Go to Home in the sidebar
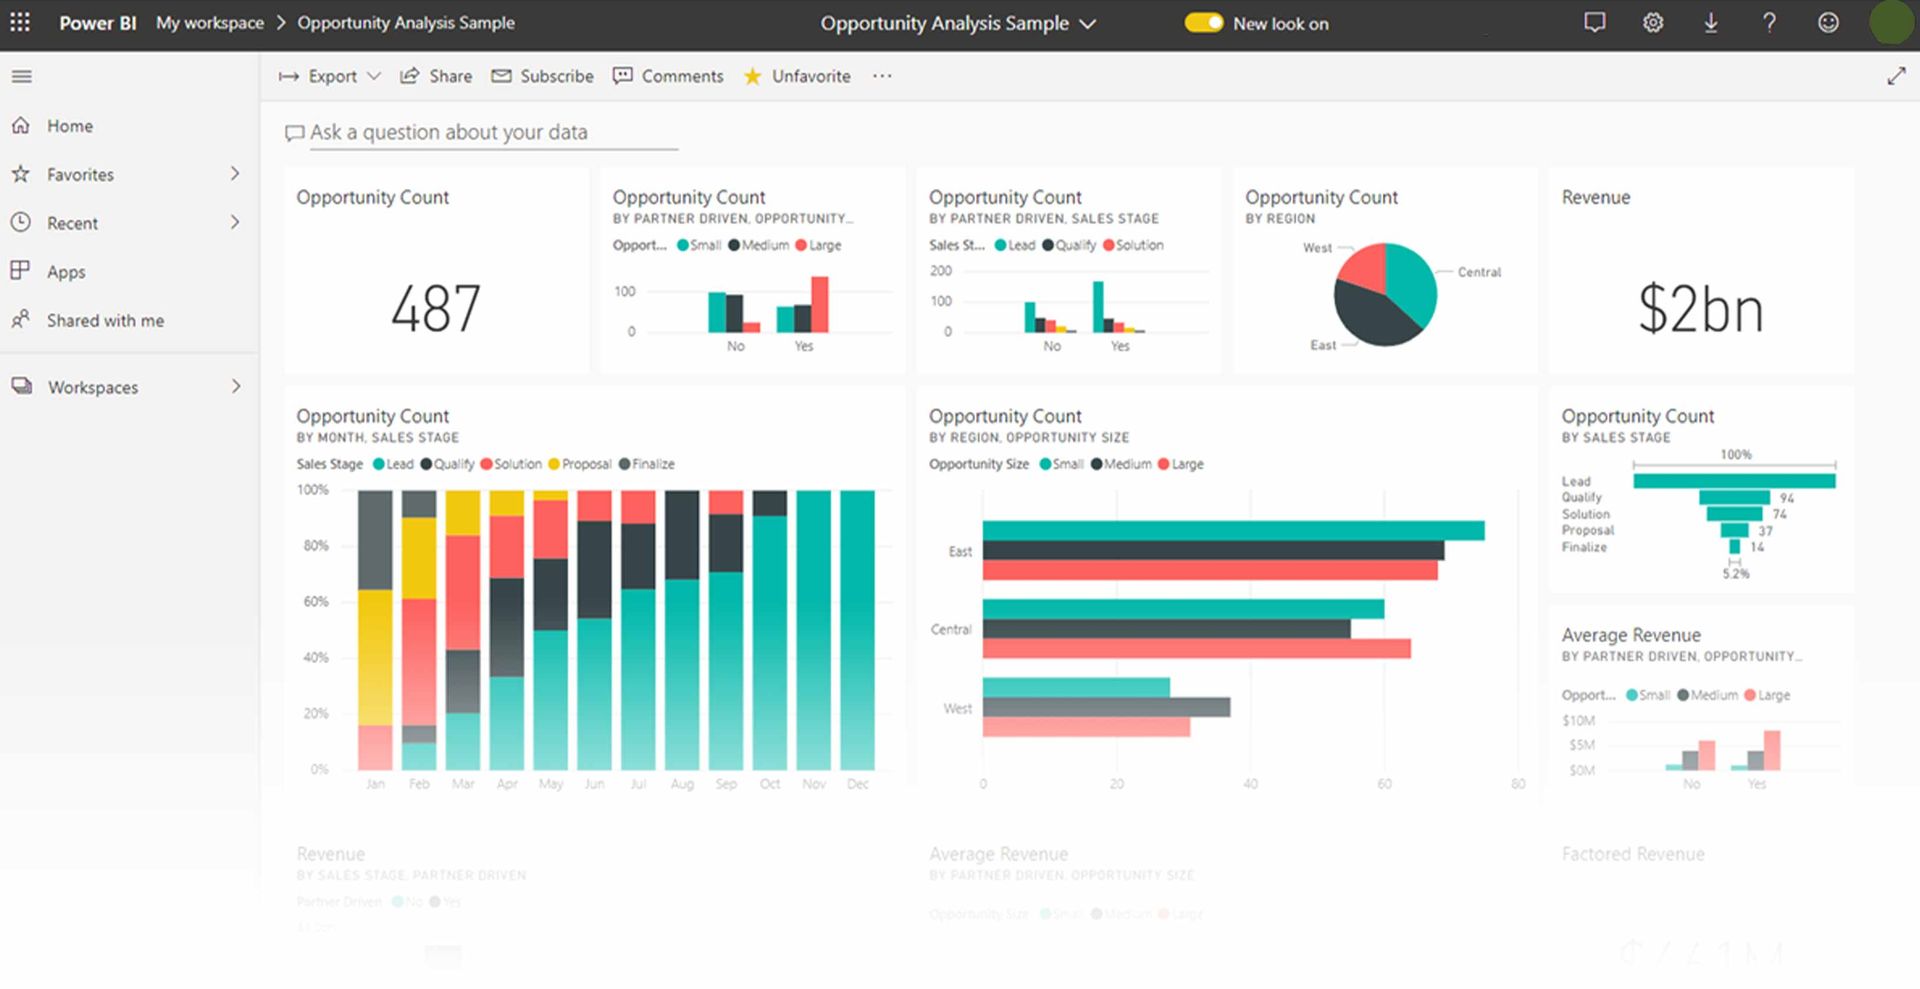 tap(69, 126)
